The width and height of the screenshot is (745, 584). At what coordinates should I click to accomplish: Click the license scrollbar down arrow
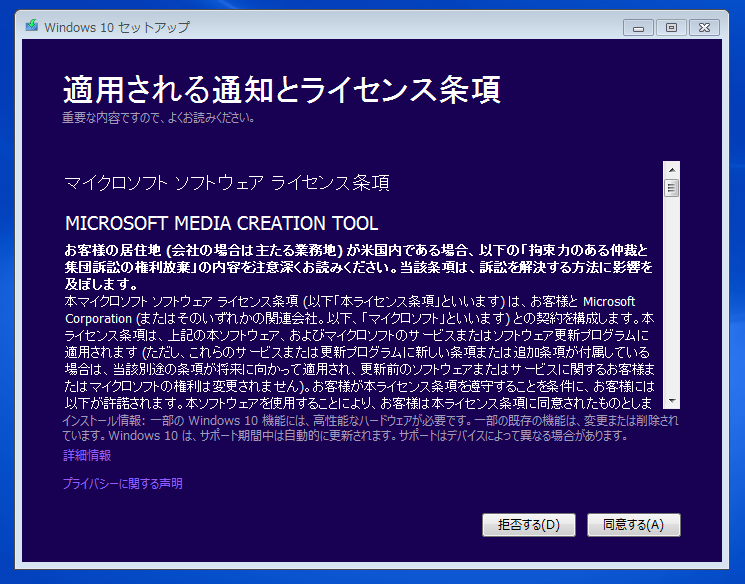672,400
